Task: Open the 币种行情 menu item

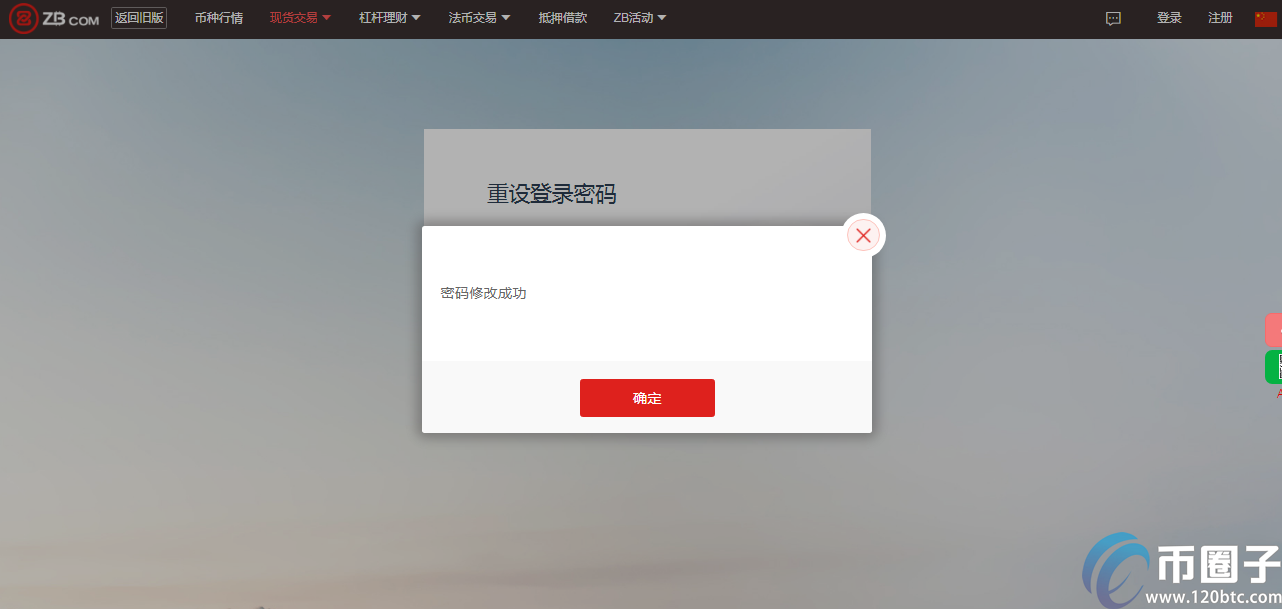Action: click(219, 18)
